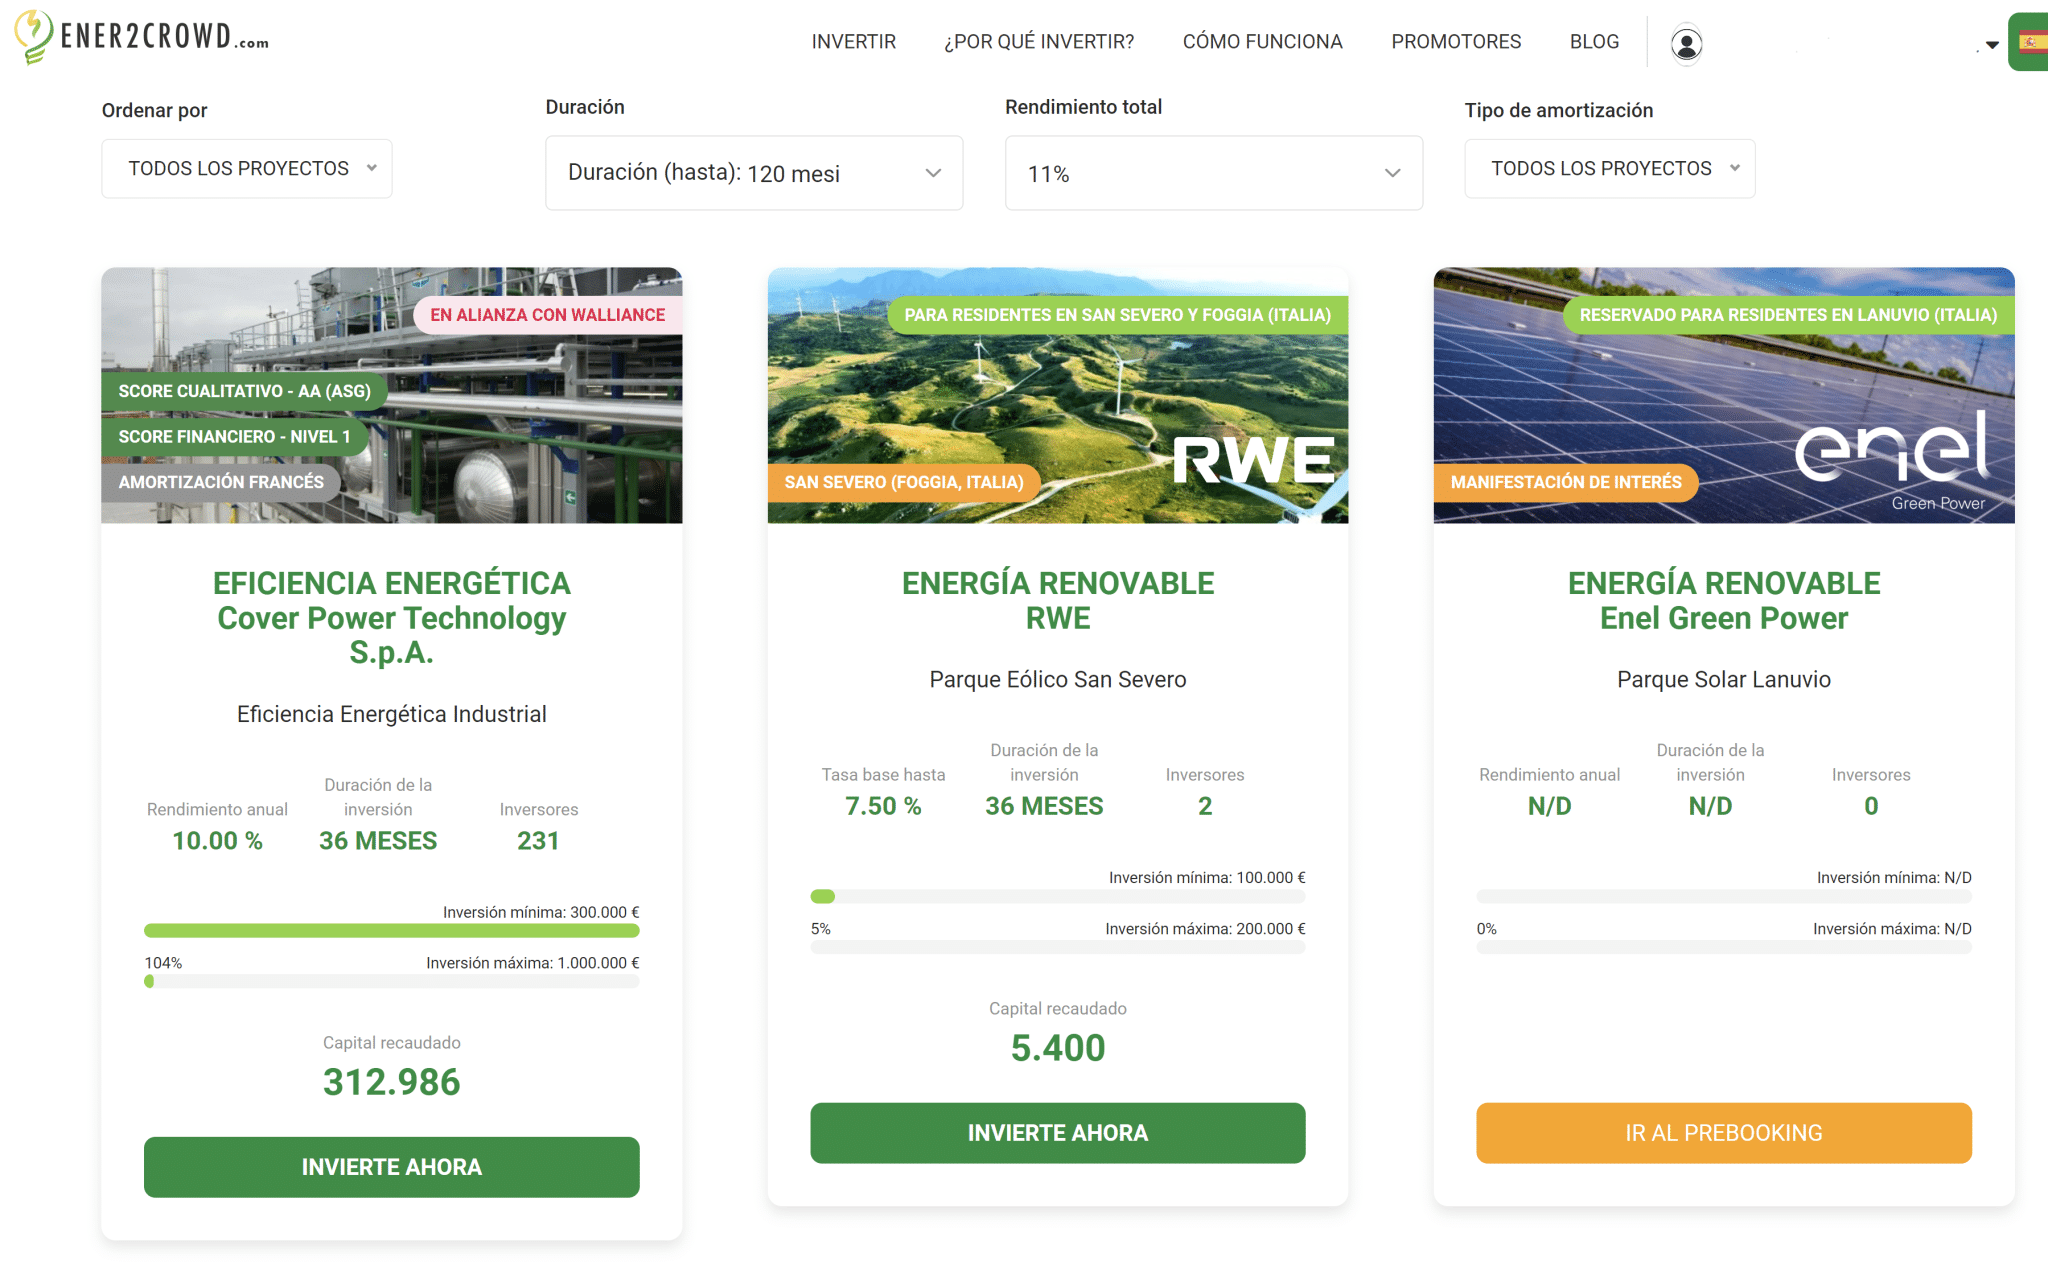Click Parque Eólico San Severo subtitle
Image resolution: width=2048 pixels, height=1262 pixels.
pyautogui.click(x=1058, y=680)
